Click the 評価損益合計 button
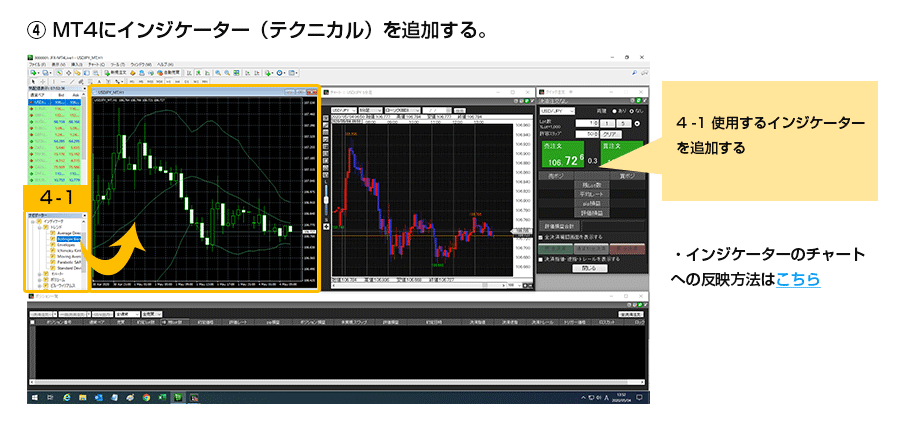This screenshot has height=427, width=900. click(560, 226)
